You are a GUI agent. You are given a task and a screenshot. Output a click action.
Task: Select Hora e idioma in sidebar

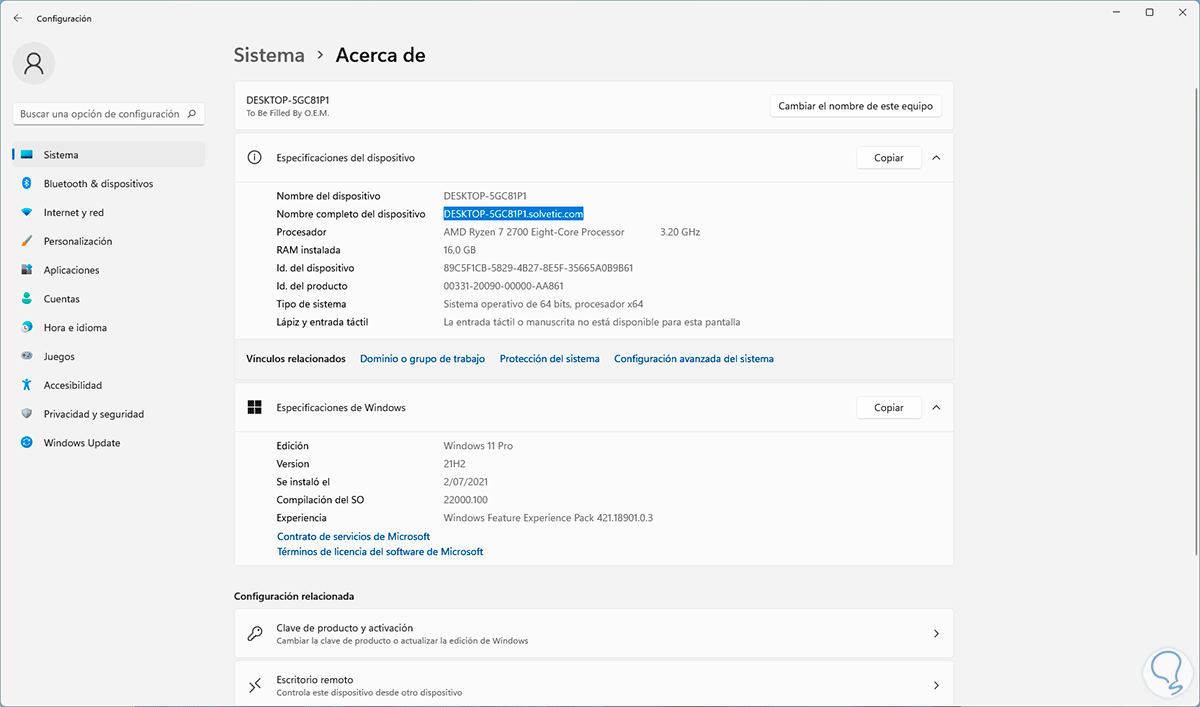tap(75, 328)
